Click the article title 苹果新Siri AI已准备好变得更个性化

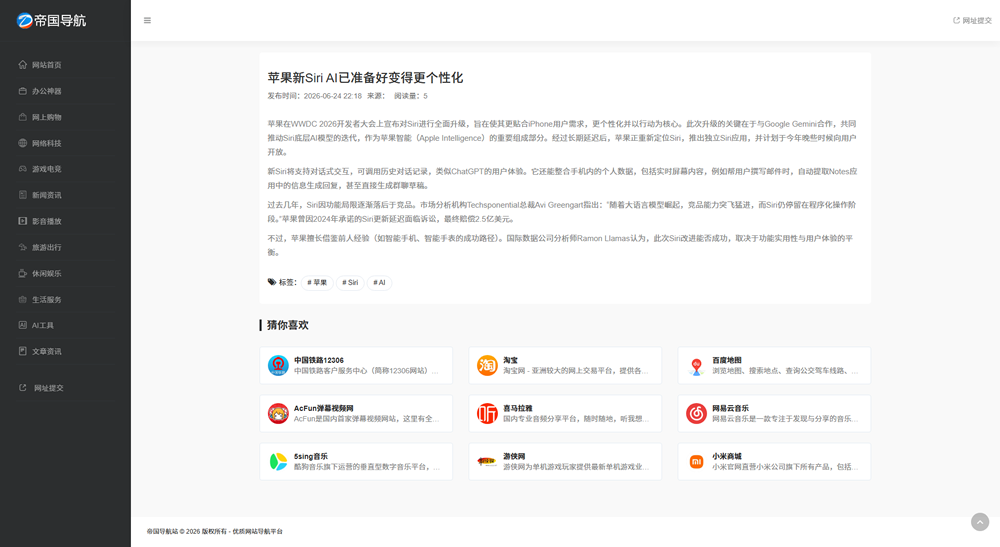(x=365, y=78)
